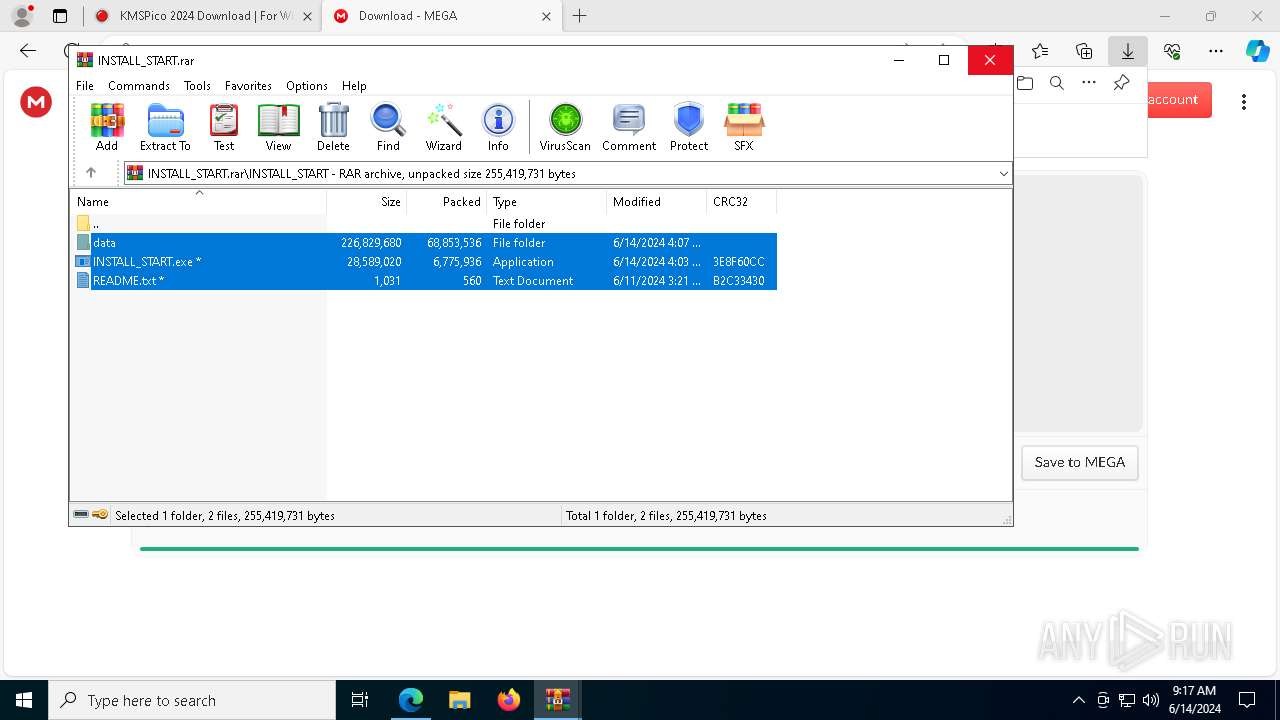Launch the Wizard tool

tap(443, 127)
